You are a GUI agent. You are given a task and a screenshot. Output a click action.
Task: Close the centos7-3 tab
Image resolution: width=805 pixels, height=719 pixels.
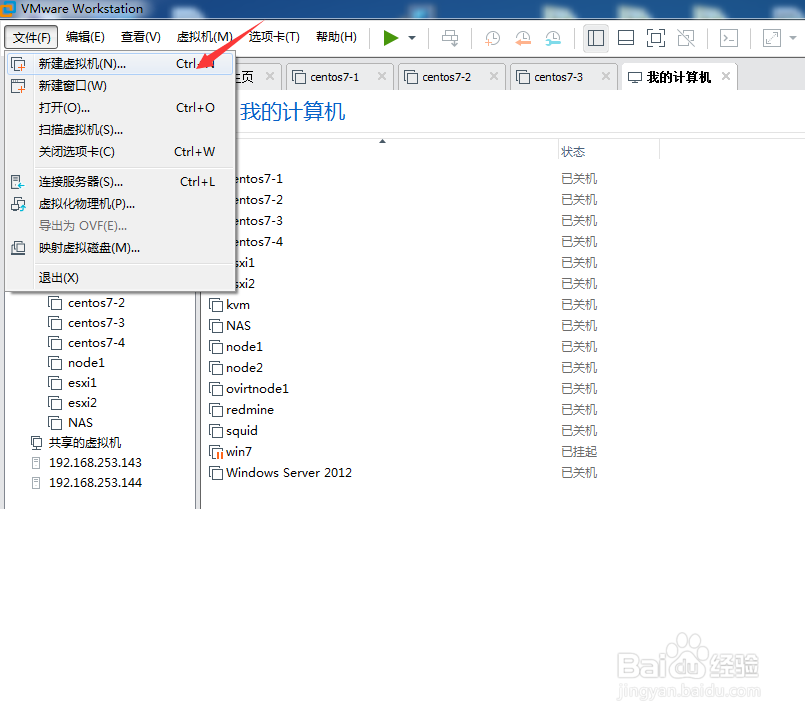coord(606,77)
